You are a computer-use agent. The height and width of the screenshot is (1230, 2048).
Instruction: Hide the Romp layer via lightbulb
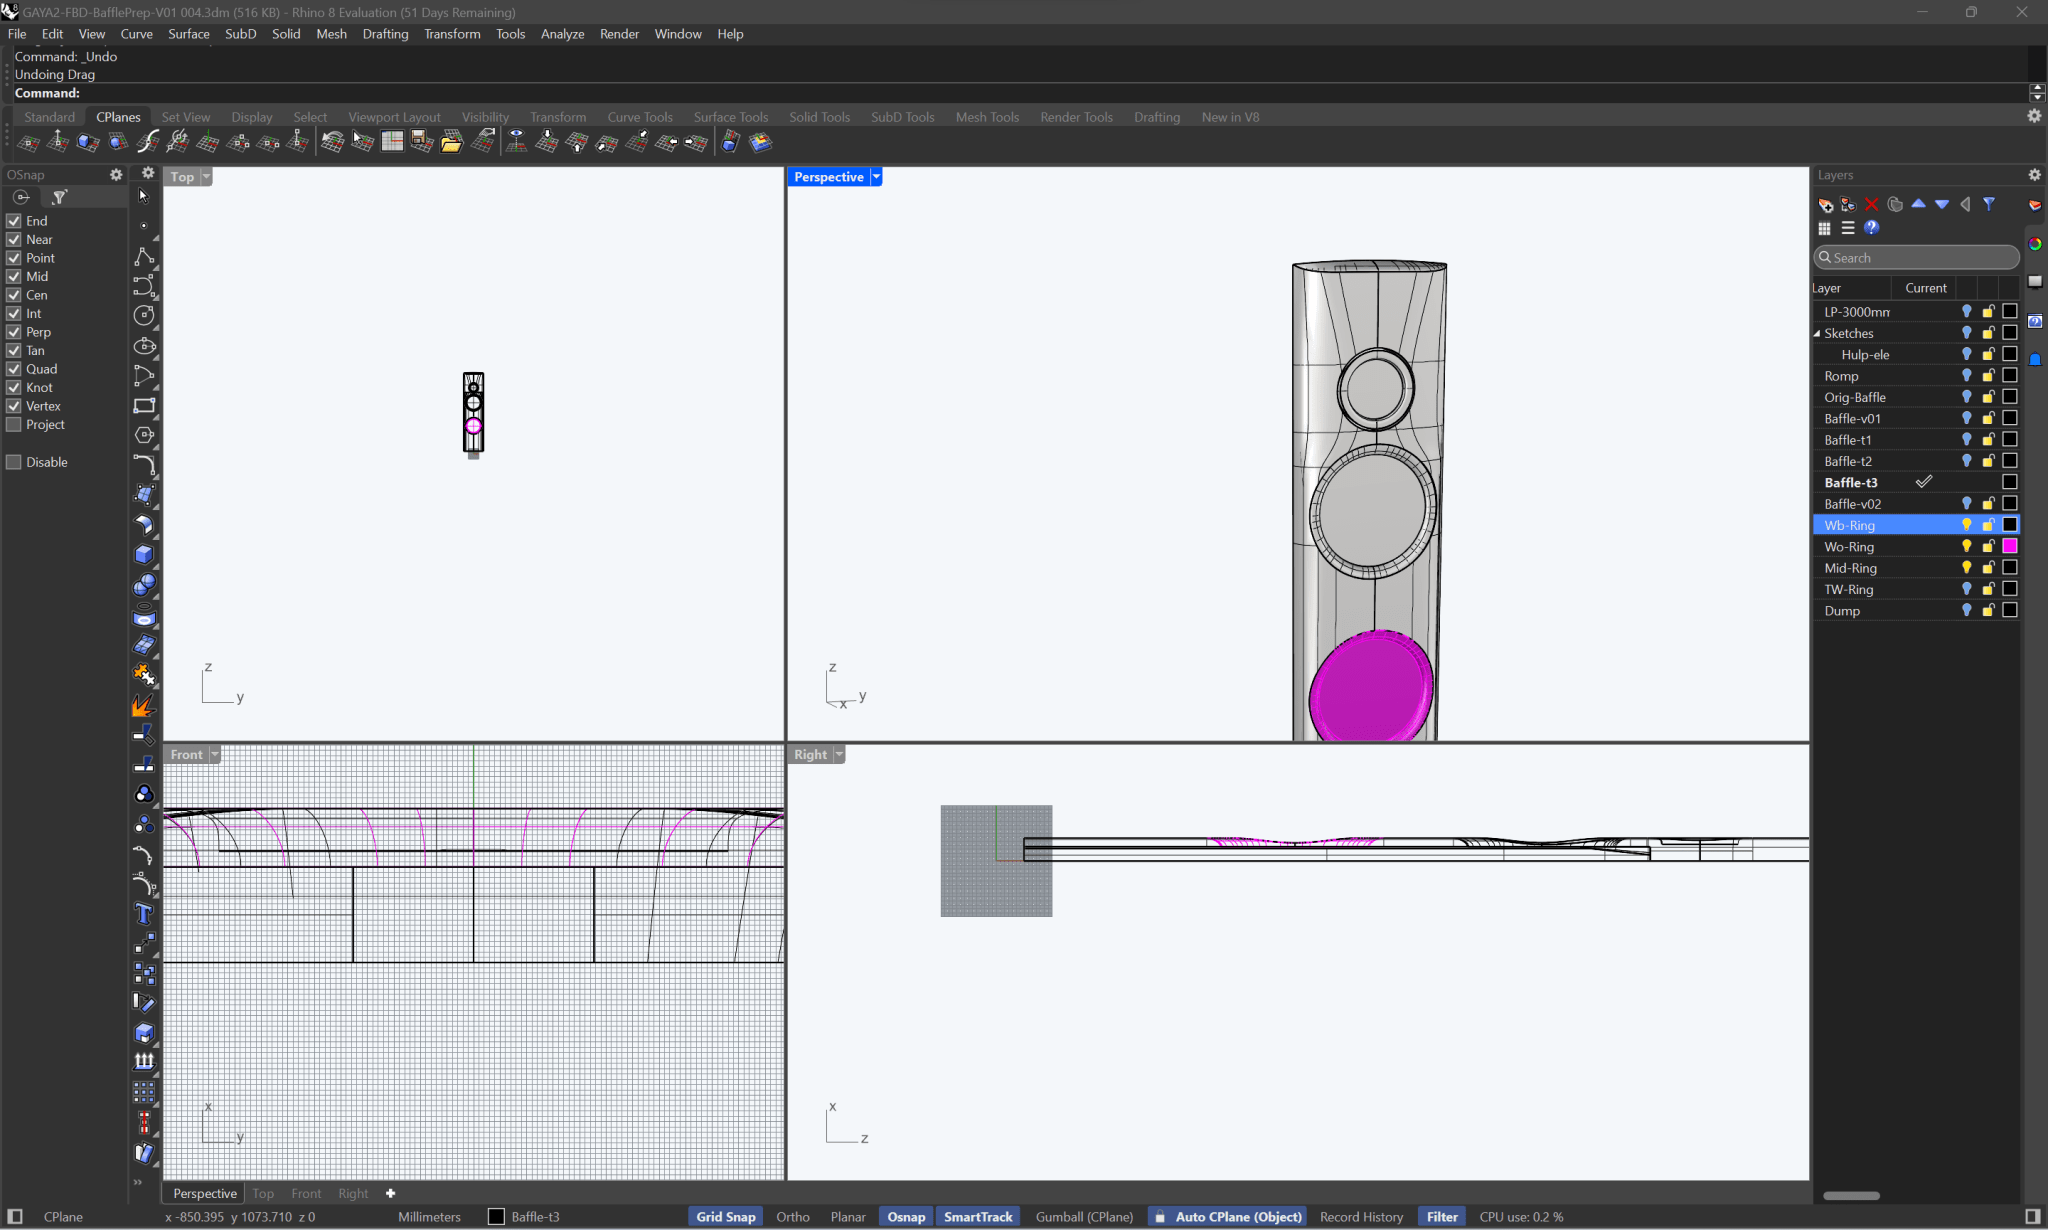[1966, 376]
